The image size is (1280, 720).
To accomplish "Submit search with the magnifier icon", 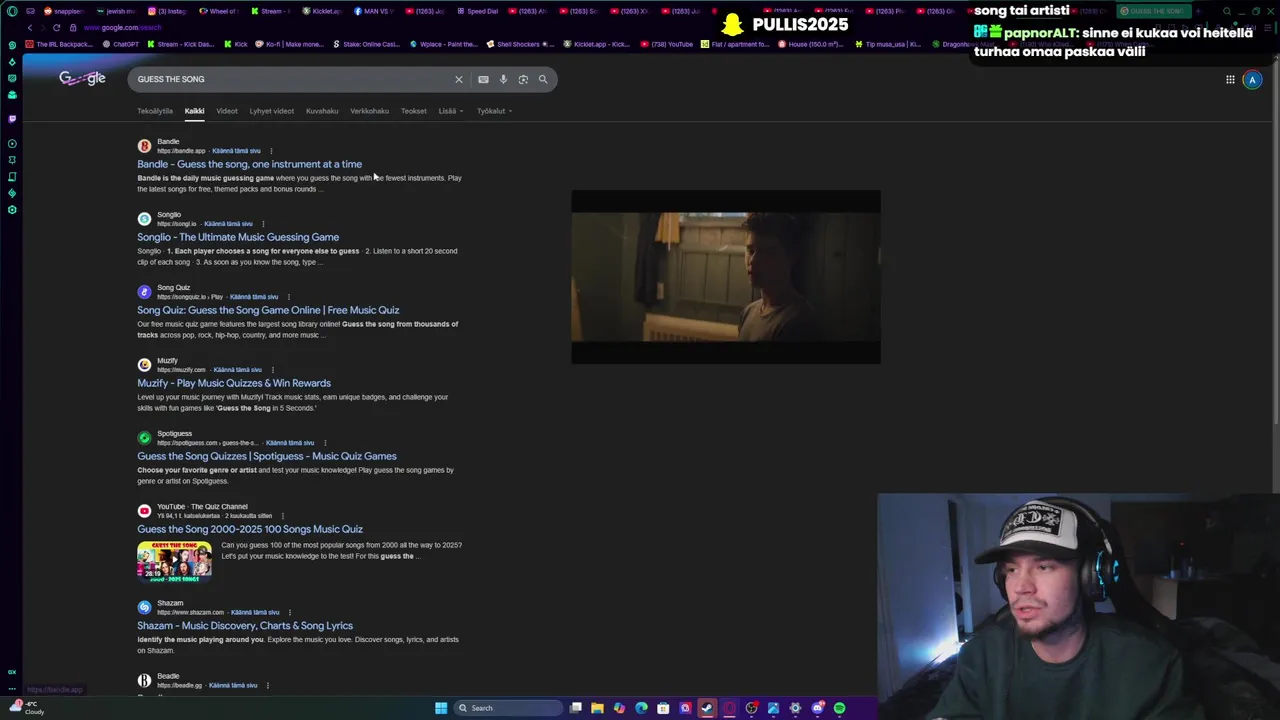I will click(543, 79).
